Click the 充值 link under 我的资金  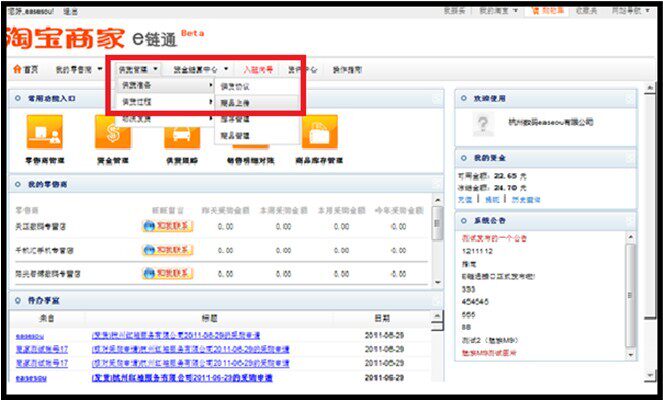point(465,200)
